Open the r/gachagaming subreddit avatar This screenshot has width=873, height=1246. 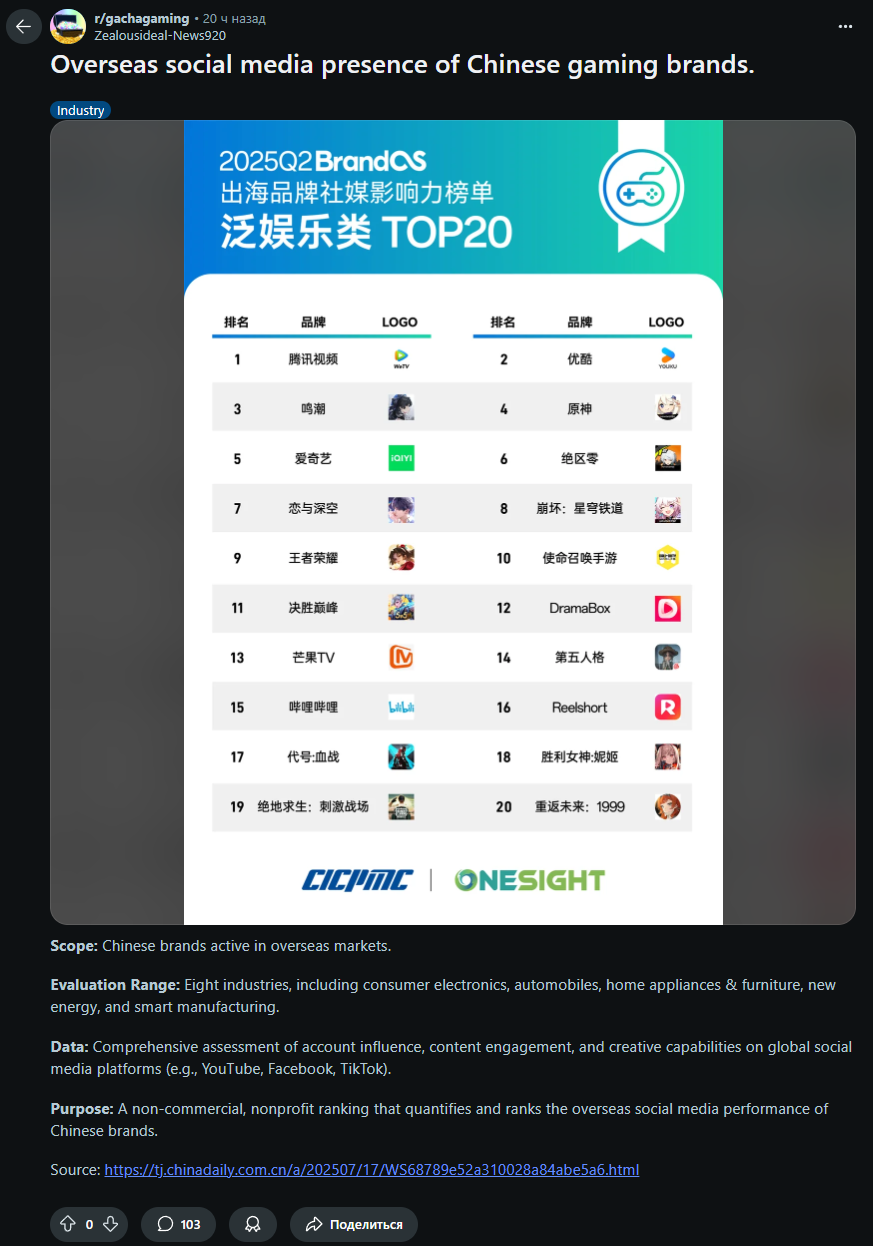tap(68, 26)
